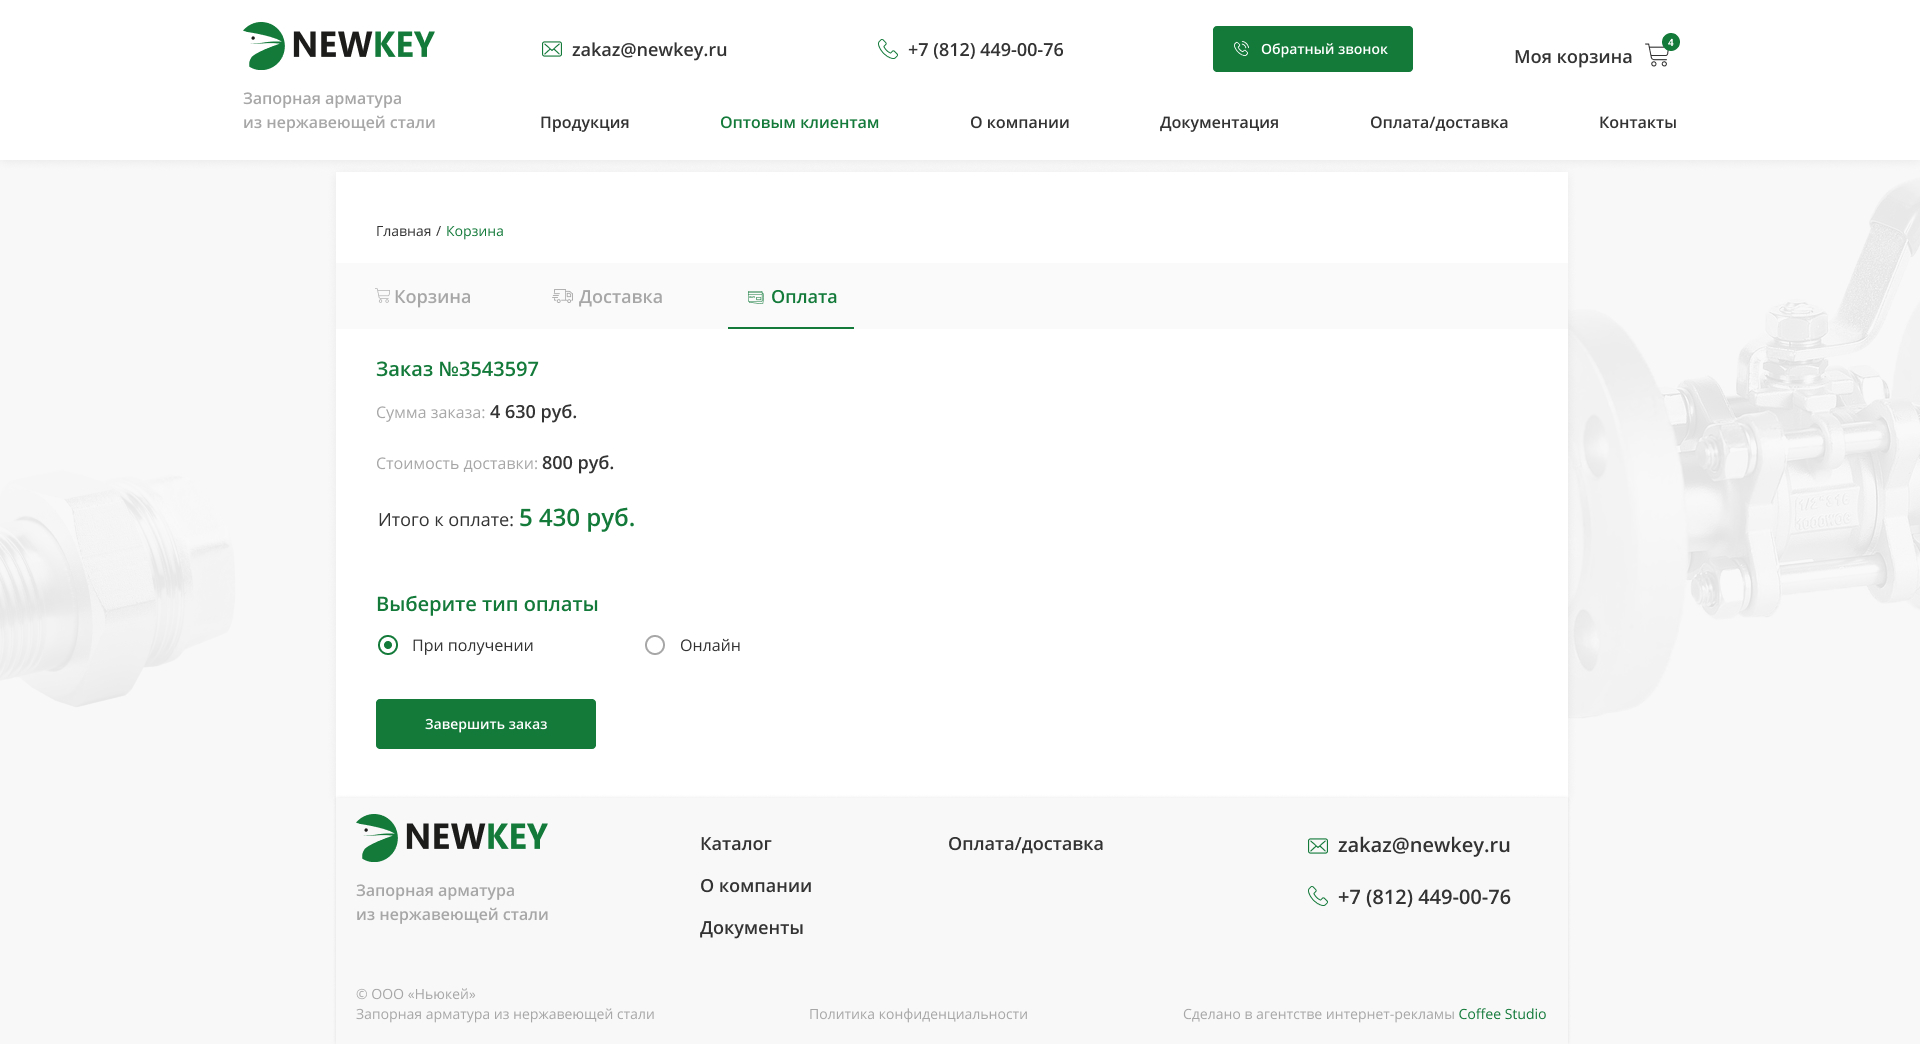The image size is (1920, 1044).
Task: Open the Оплата/доставка footer link
Action: point(1026,844)
